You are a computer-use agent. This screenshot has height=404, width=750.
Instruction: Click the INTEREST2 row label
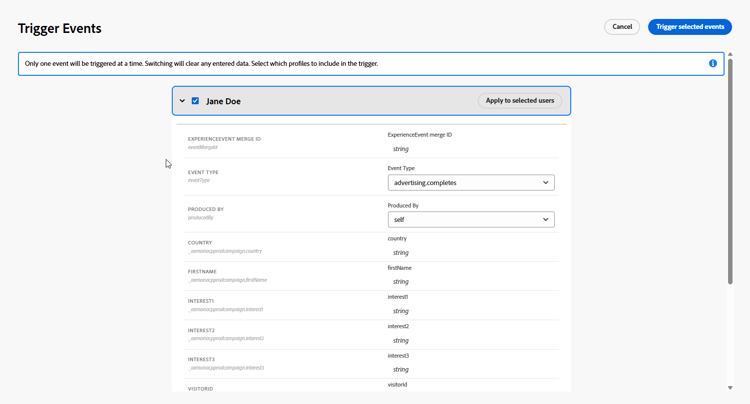point(201,330)
